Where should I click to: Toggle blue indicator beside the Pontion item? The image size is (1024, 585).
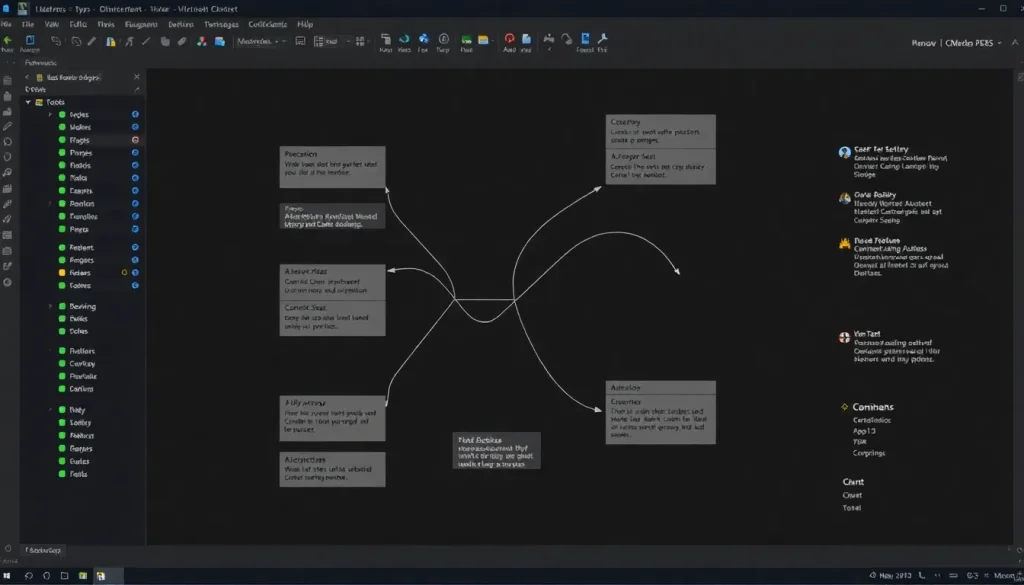coord(135,203)
